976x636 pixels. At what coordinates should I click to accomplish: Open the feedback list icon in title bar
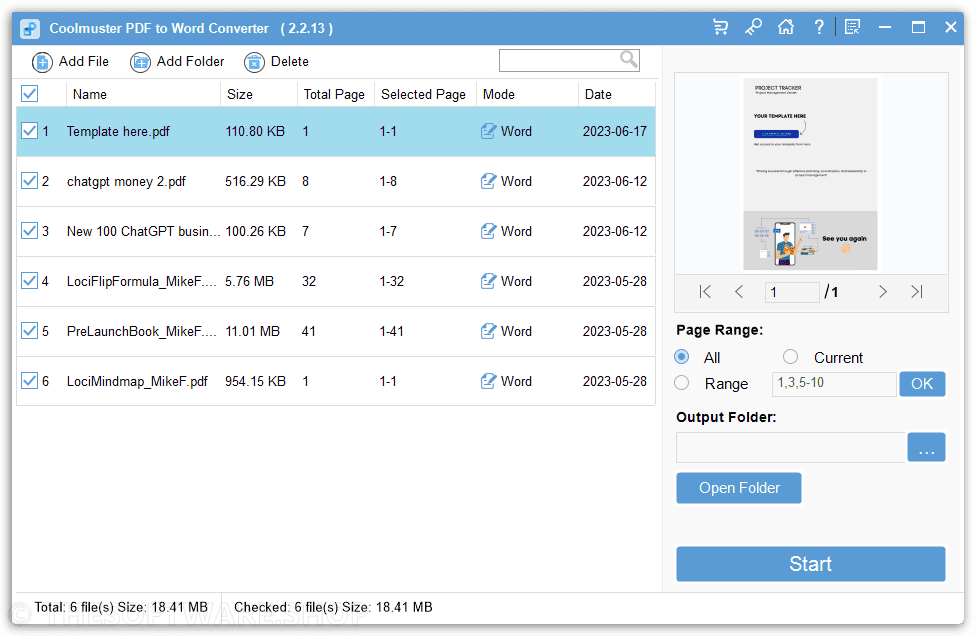(852, 27)
